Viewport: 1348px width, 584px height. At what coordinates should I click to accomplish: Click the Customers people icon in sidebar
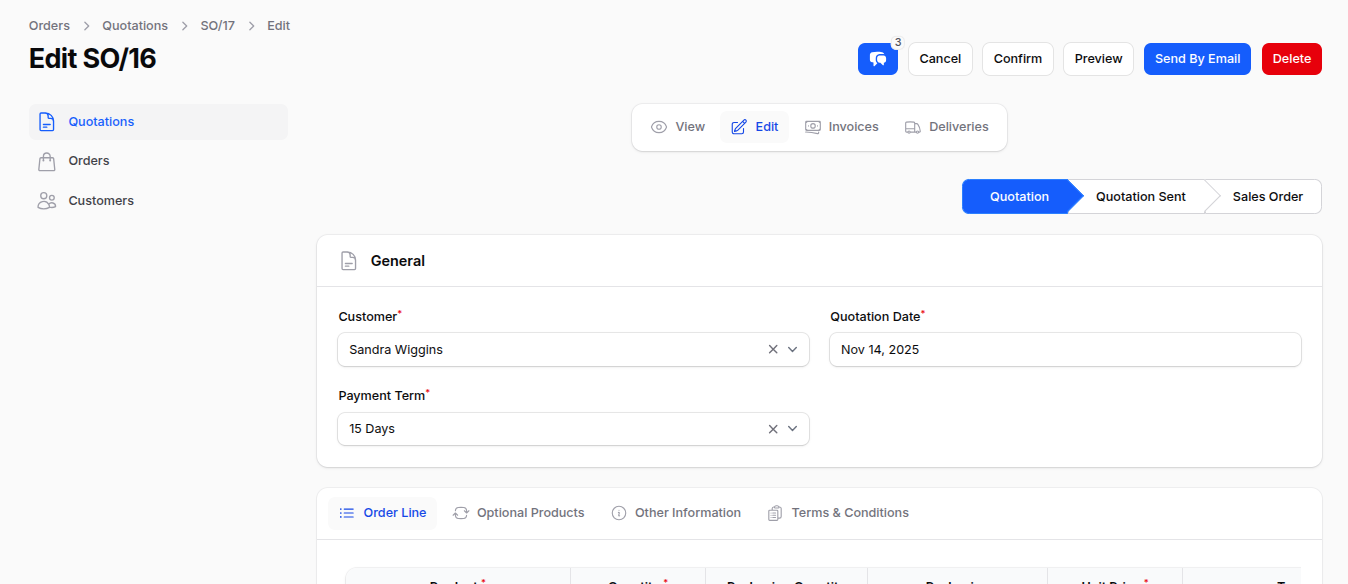(x=46, y=201)
